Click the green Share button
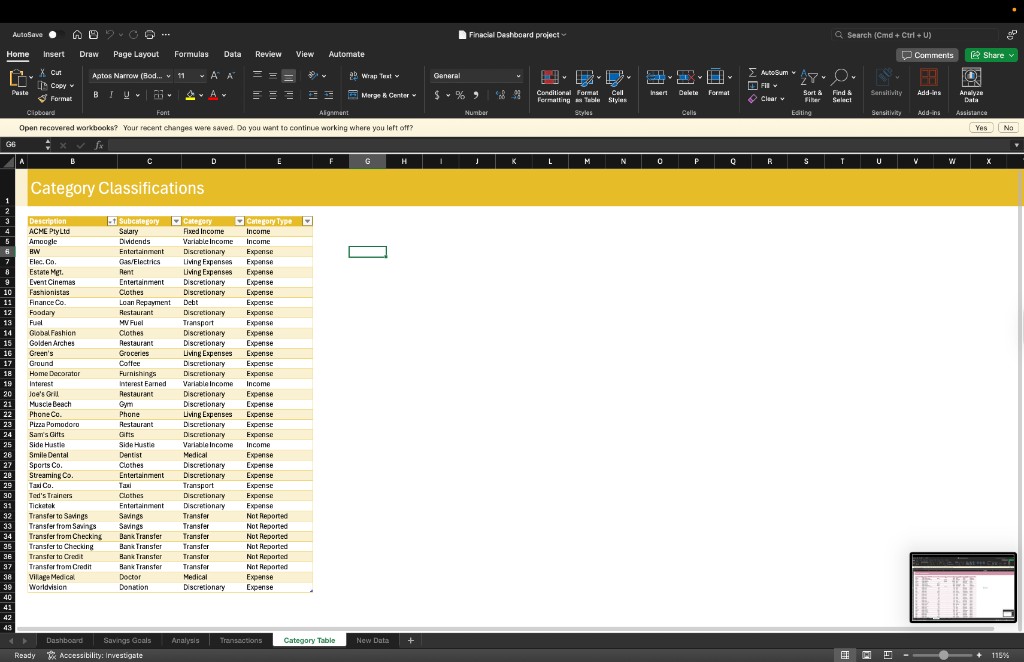Image resolution: width=1024 pixels, height=662 pixels. click(991, 55)
